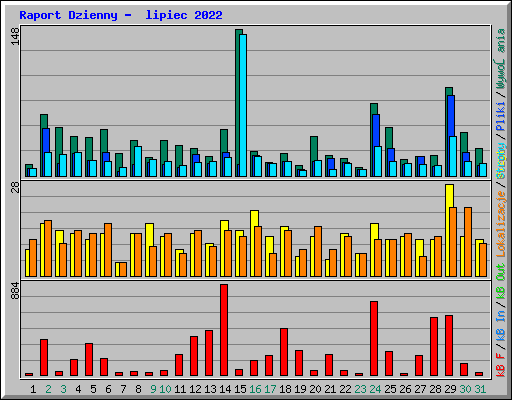Screen dimensions: 512x400
Task: Click the chart title Raport Dzienny
Action: point(68,15)
